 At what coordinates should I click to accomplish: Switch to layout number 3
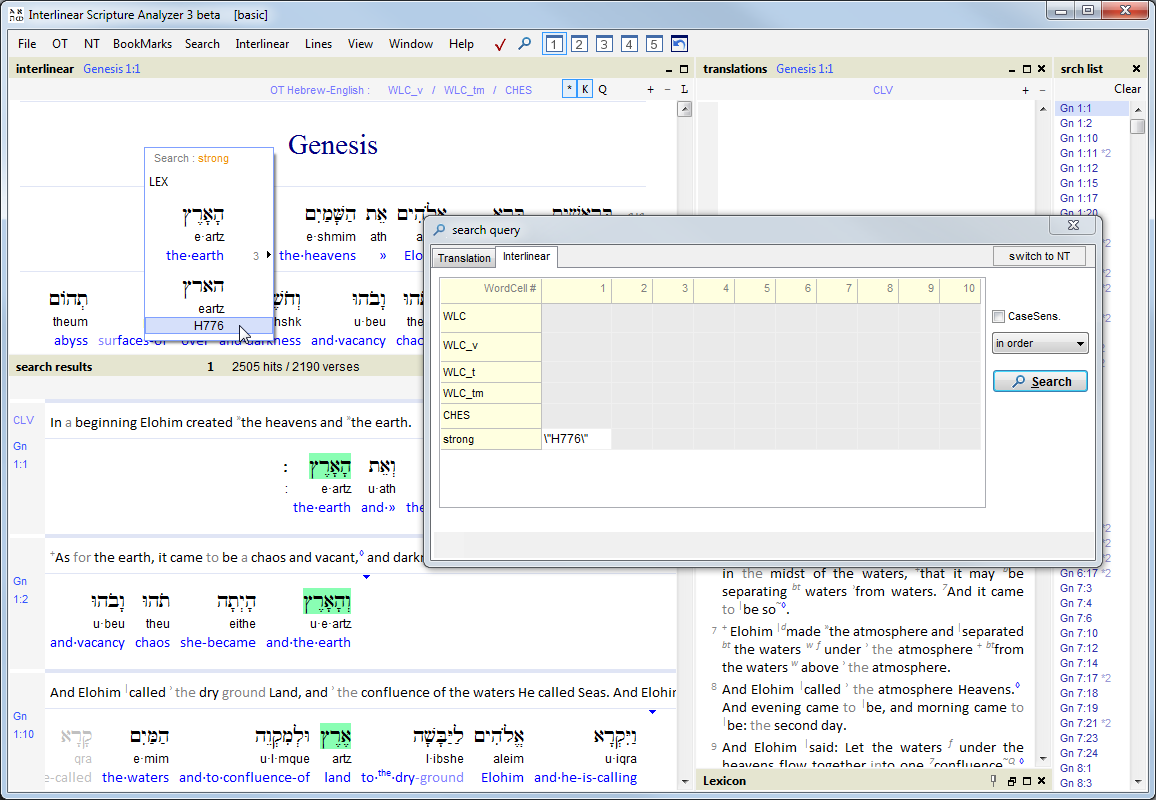pyautogui.click(x=604, y=44)
